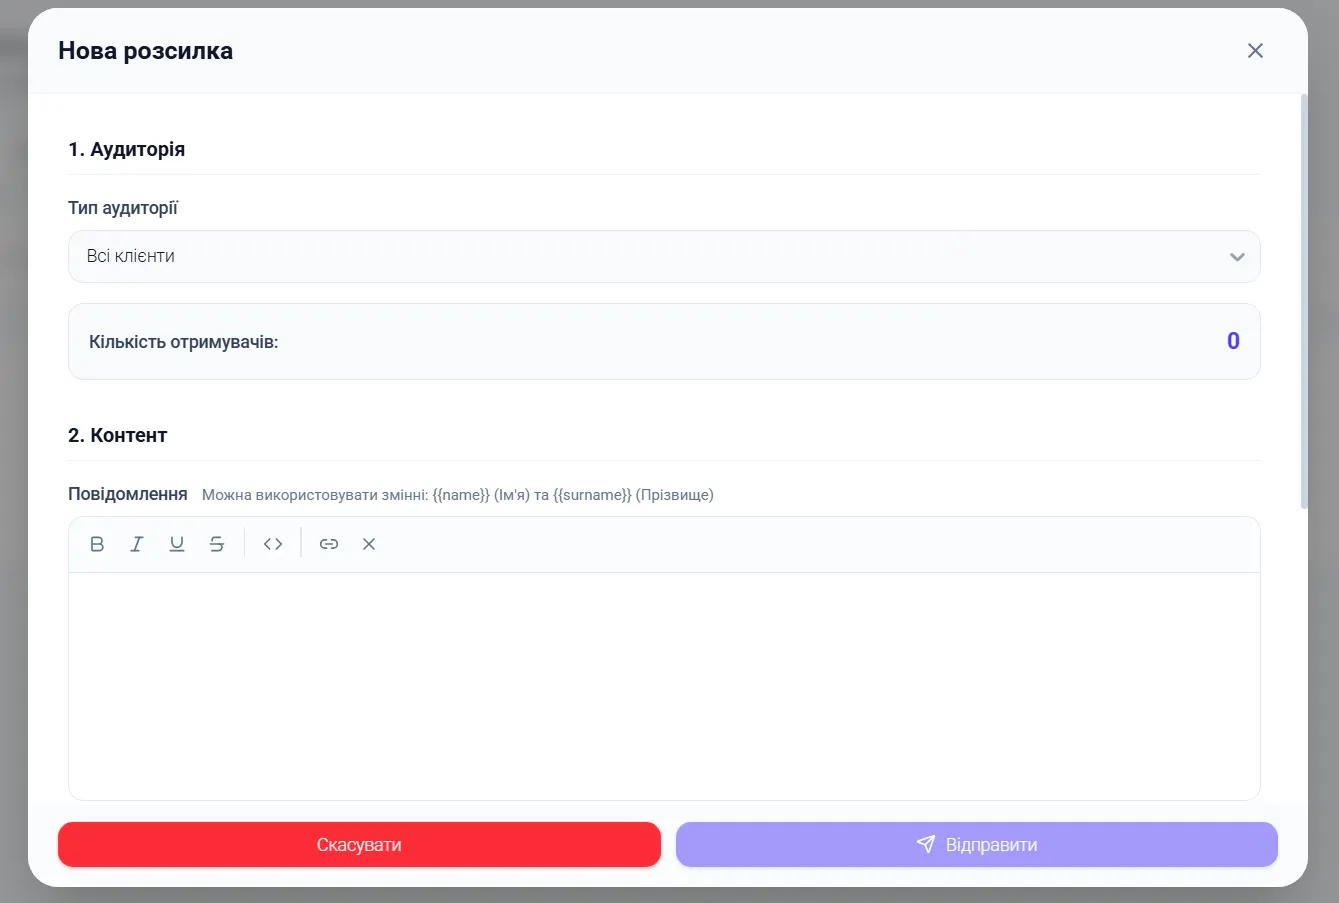This screenshot has width=1339, height=903.
Task: Click the chevron on Всі клієнти selector
Action: pos(1237,257)
